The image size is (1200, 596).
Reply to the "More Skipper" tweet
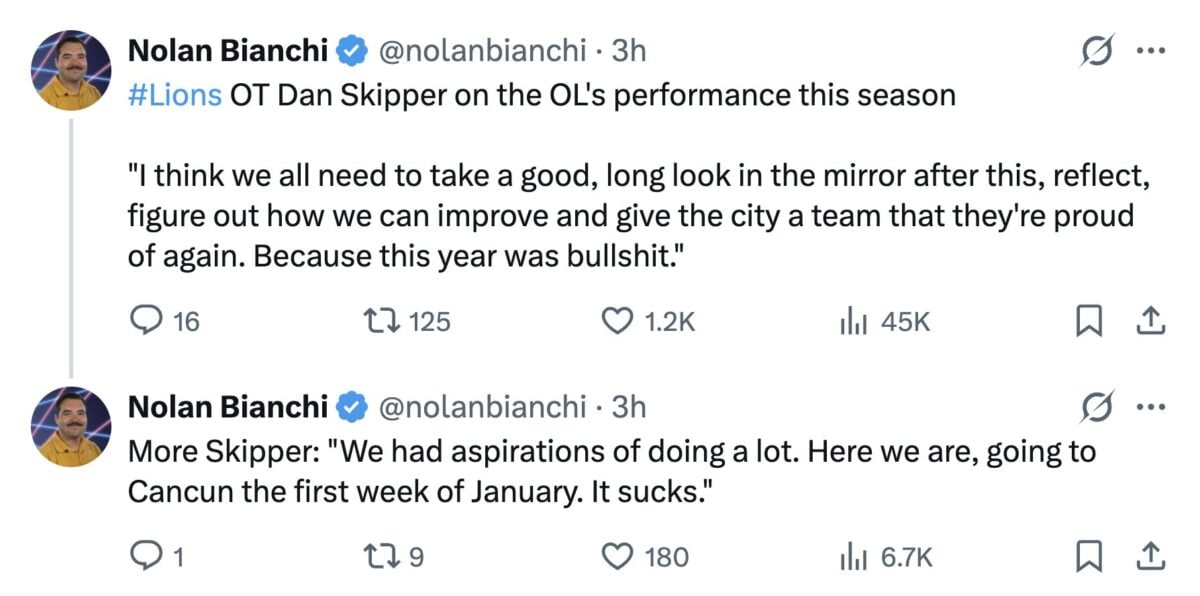coord(147,556)
